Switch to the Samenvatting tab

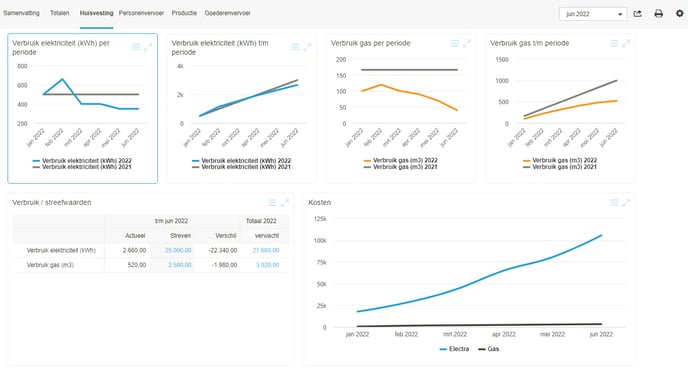(22, 13)
